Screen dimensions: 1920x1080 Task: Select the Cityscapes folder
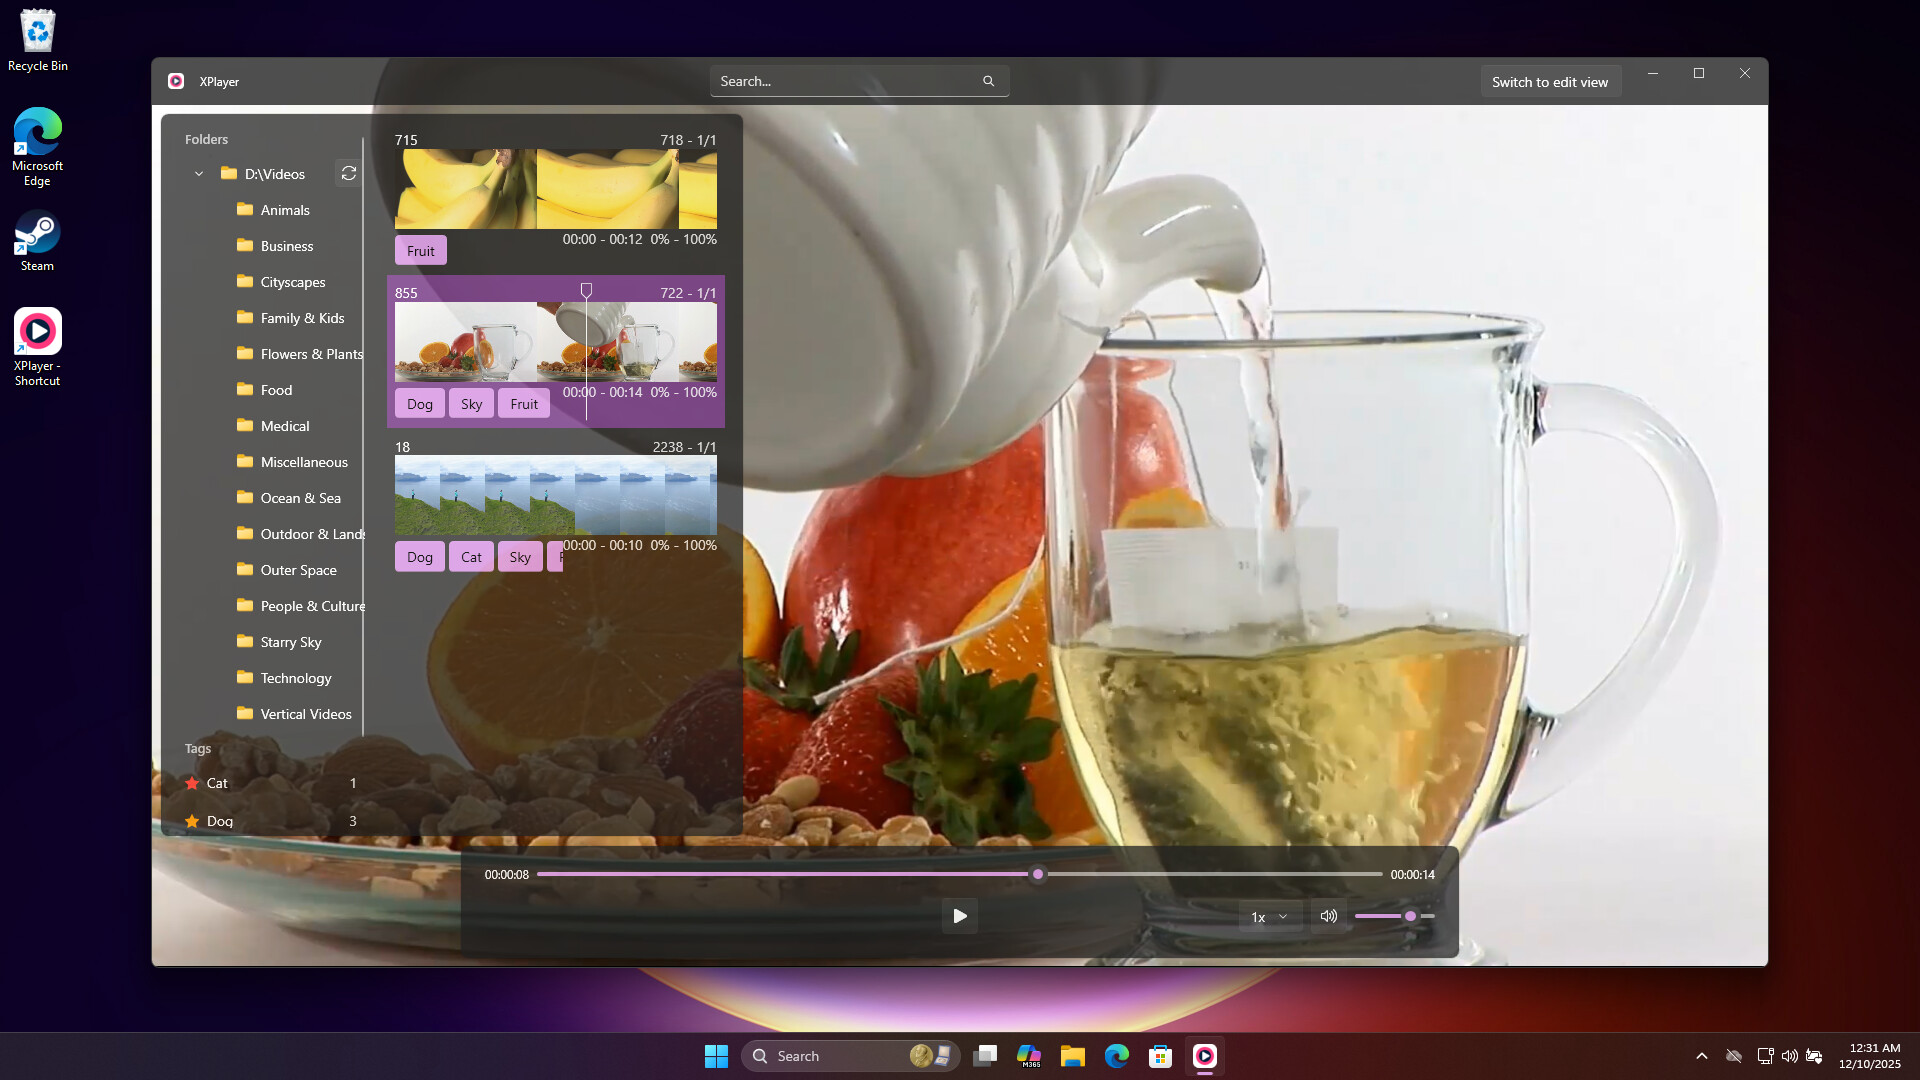click(292, 282)
